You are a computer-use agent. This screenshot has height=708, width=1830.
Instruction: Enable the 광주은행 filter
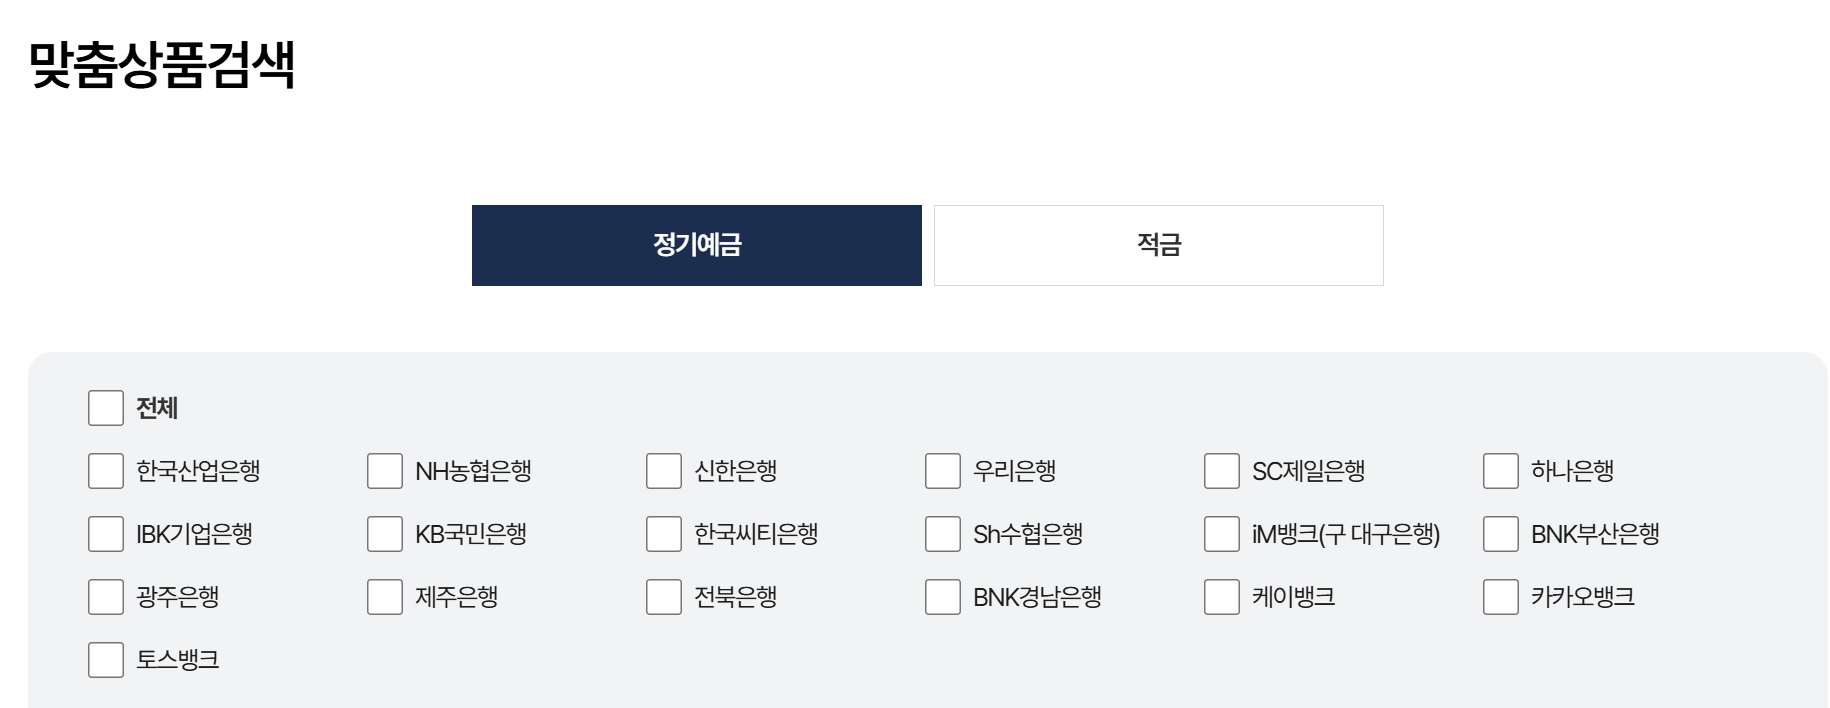(104, 597)
